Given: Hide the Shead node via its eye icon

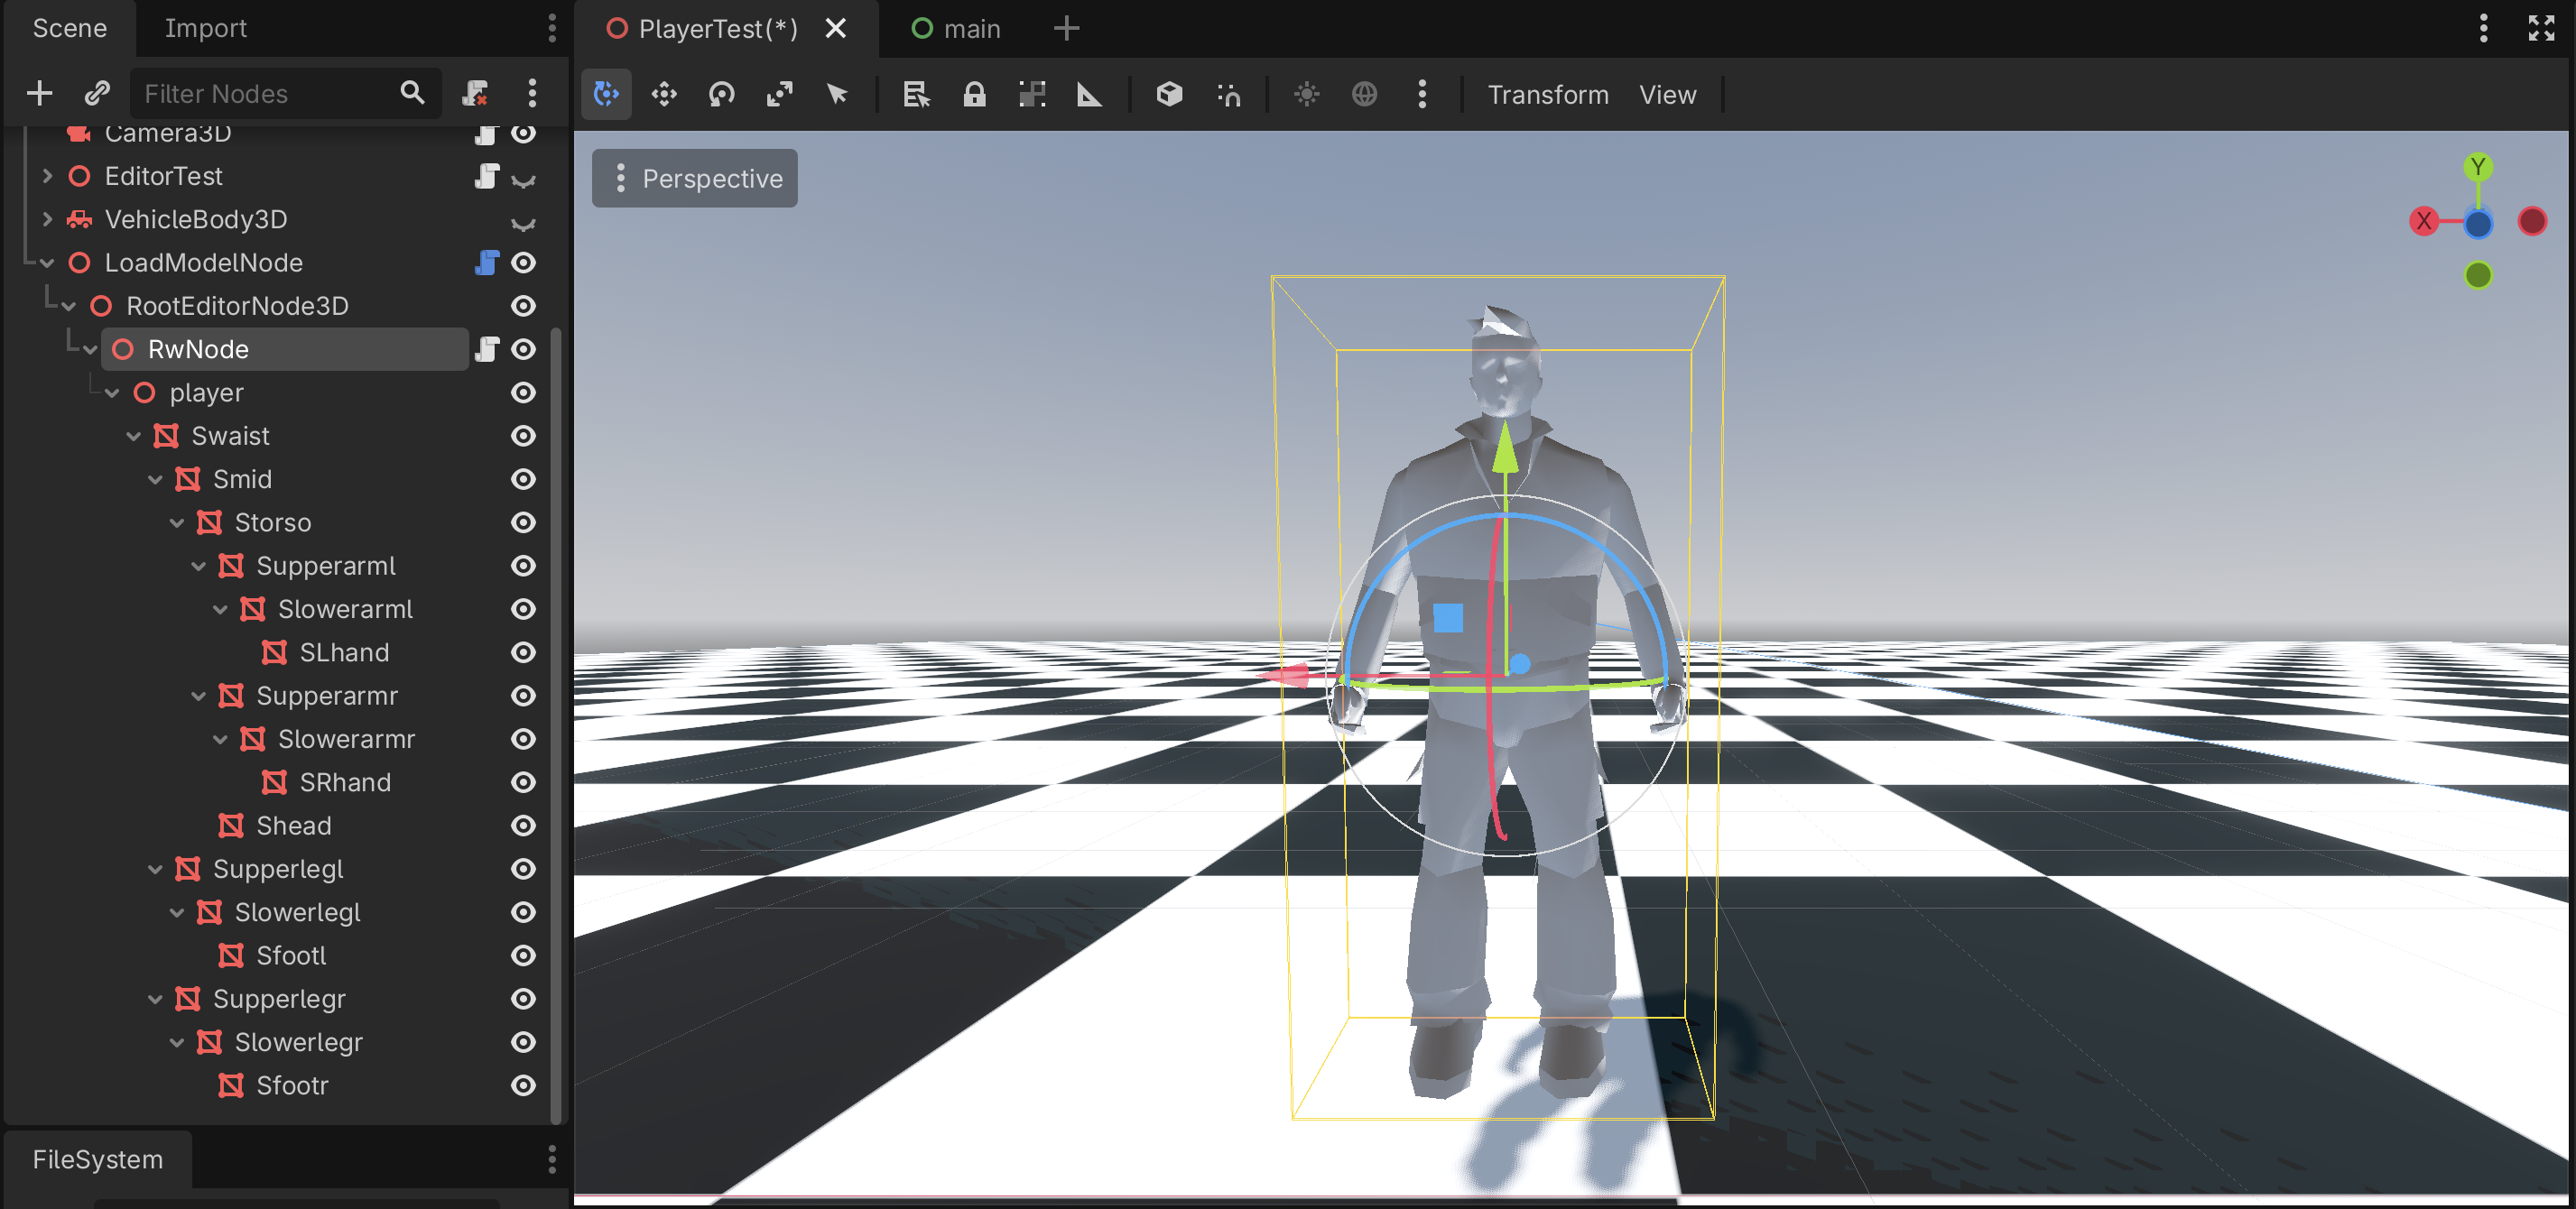Looking at the screenshot, I should [523, 826].
